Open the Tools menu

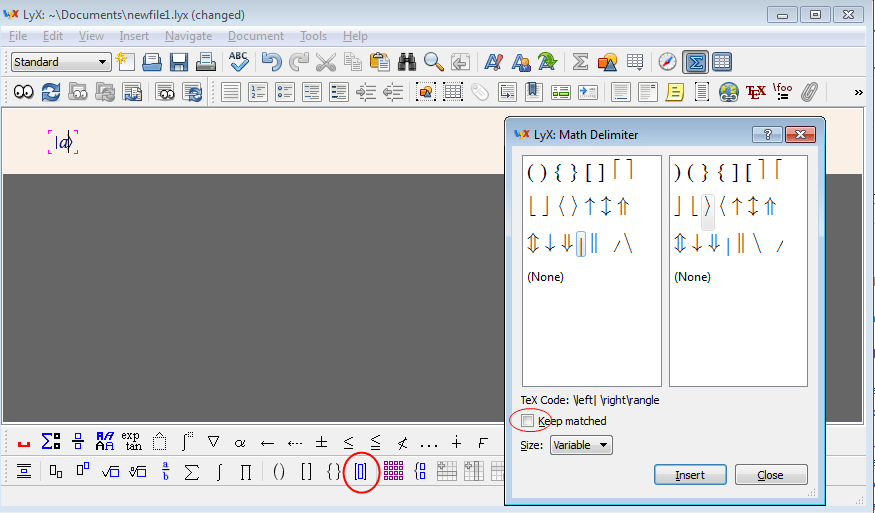[314, 36]
